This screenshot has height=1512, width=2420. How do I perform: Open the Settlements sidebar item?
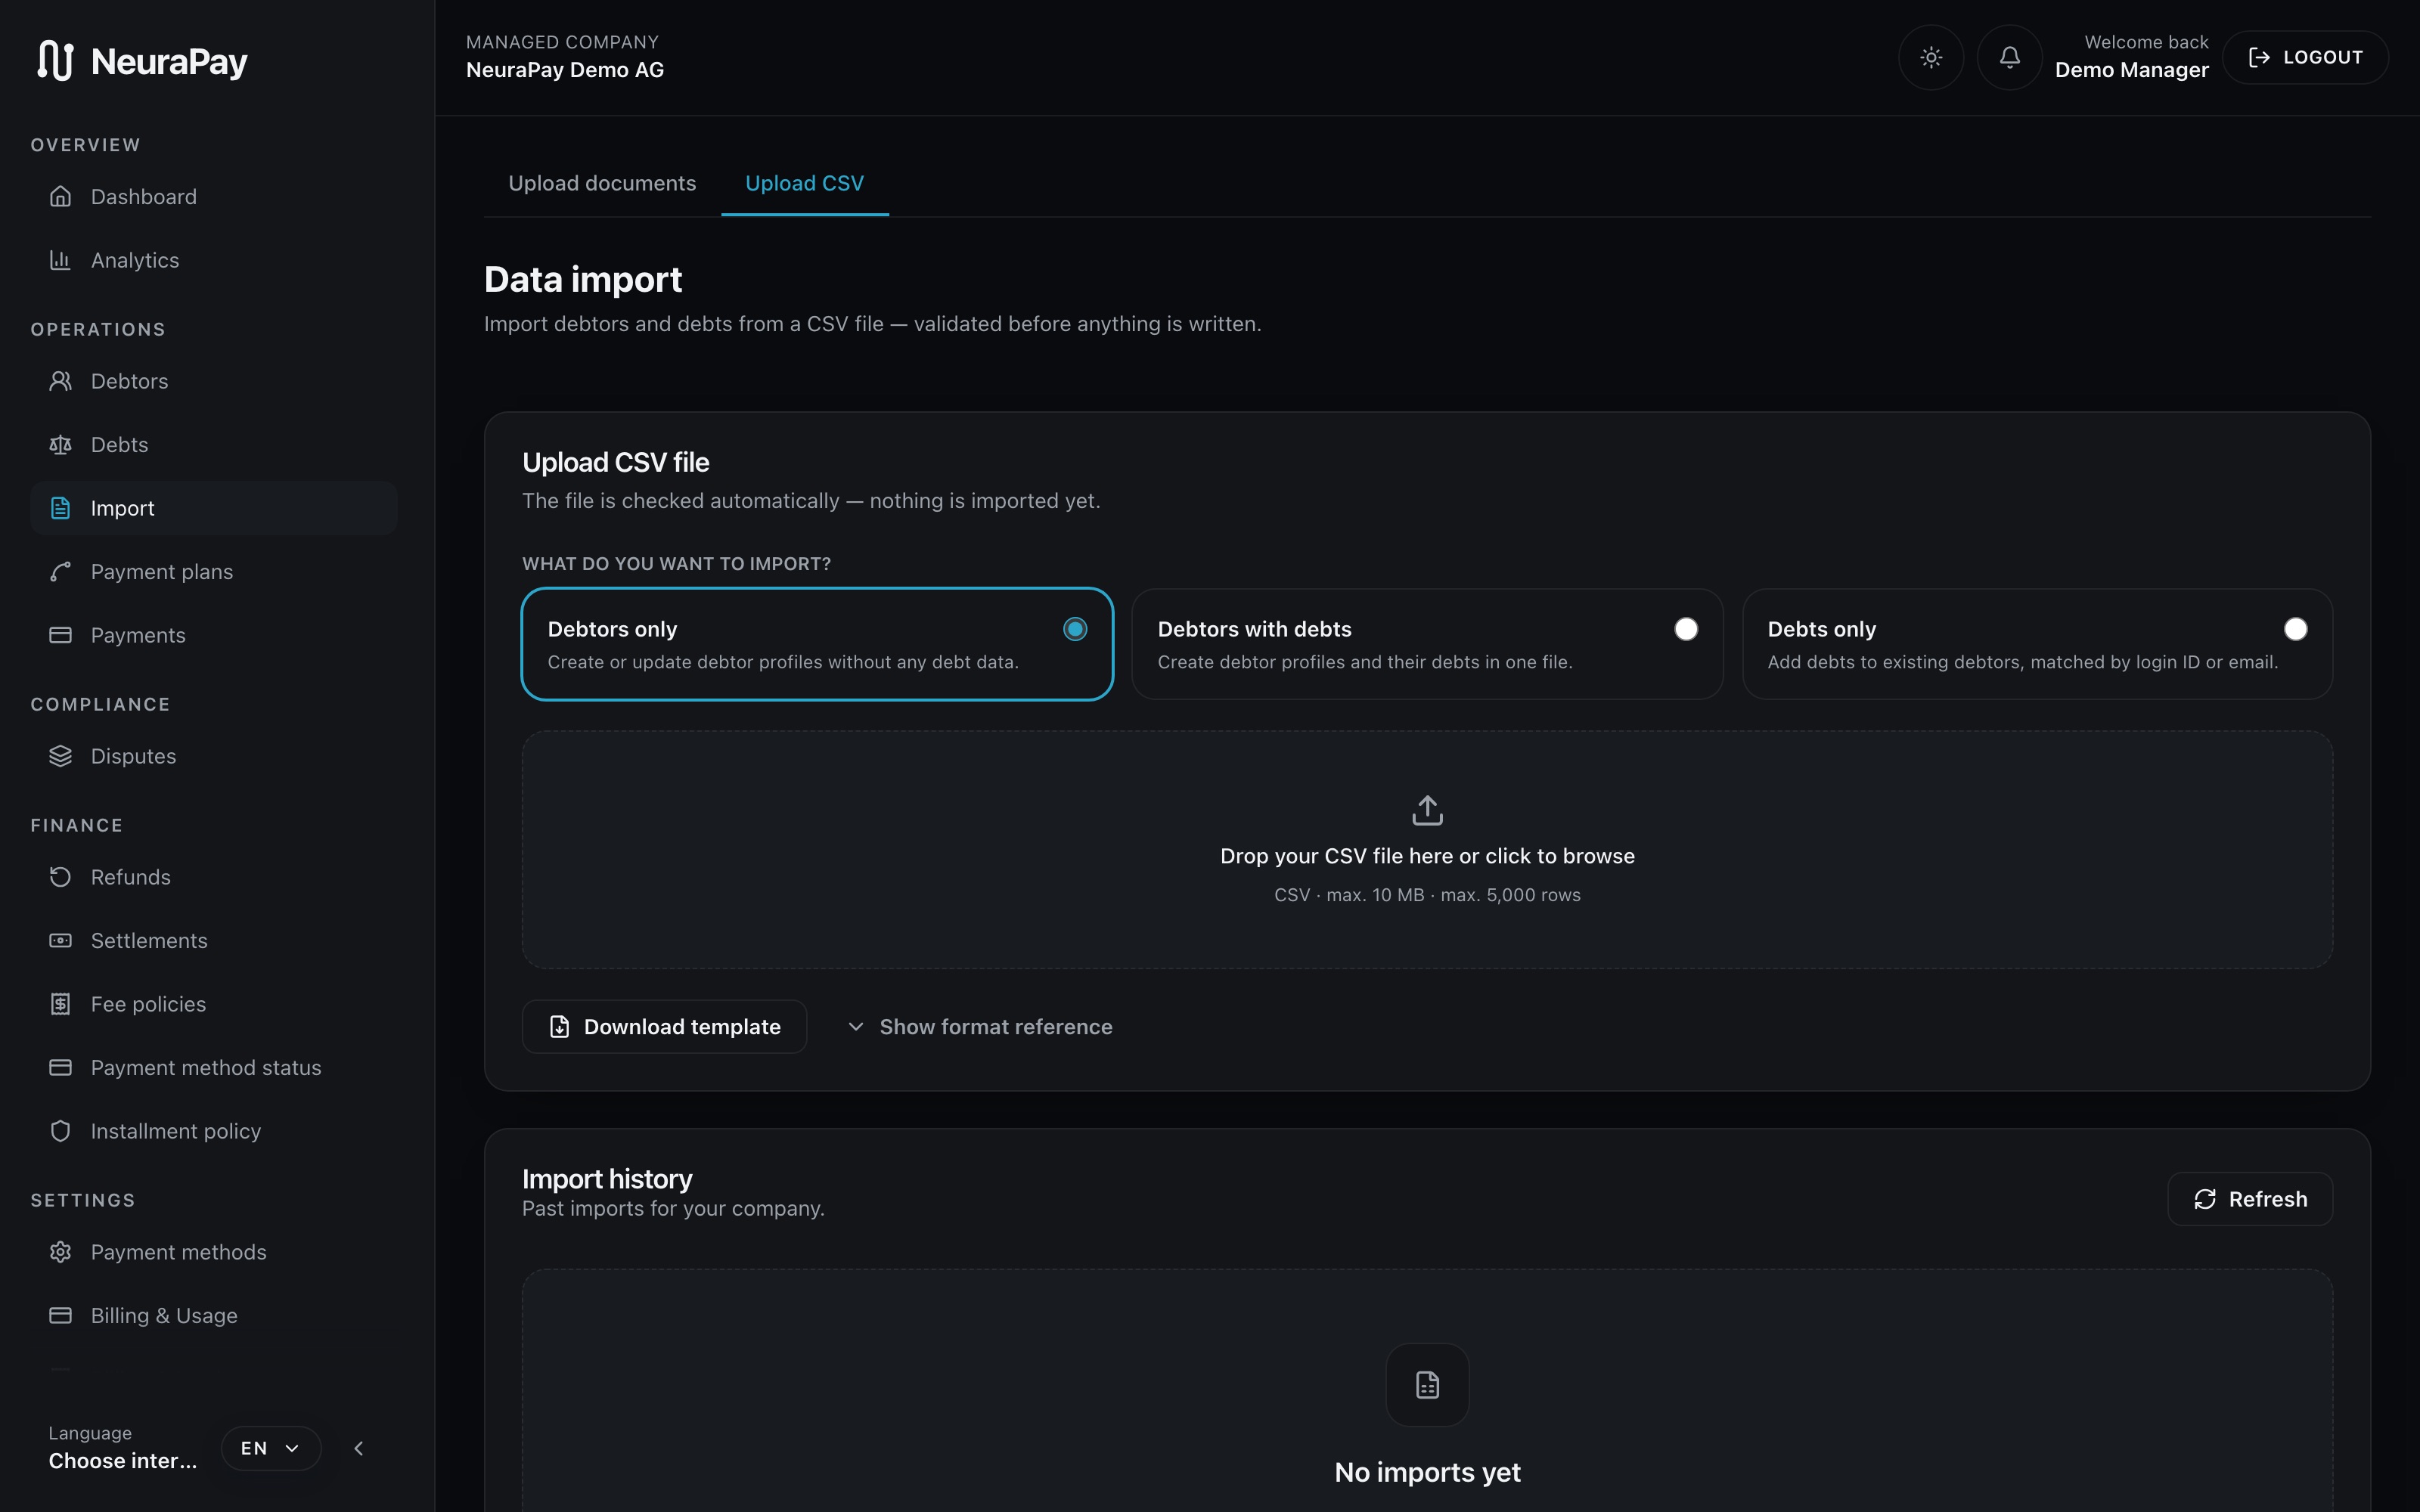point(214,941)
